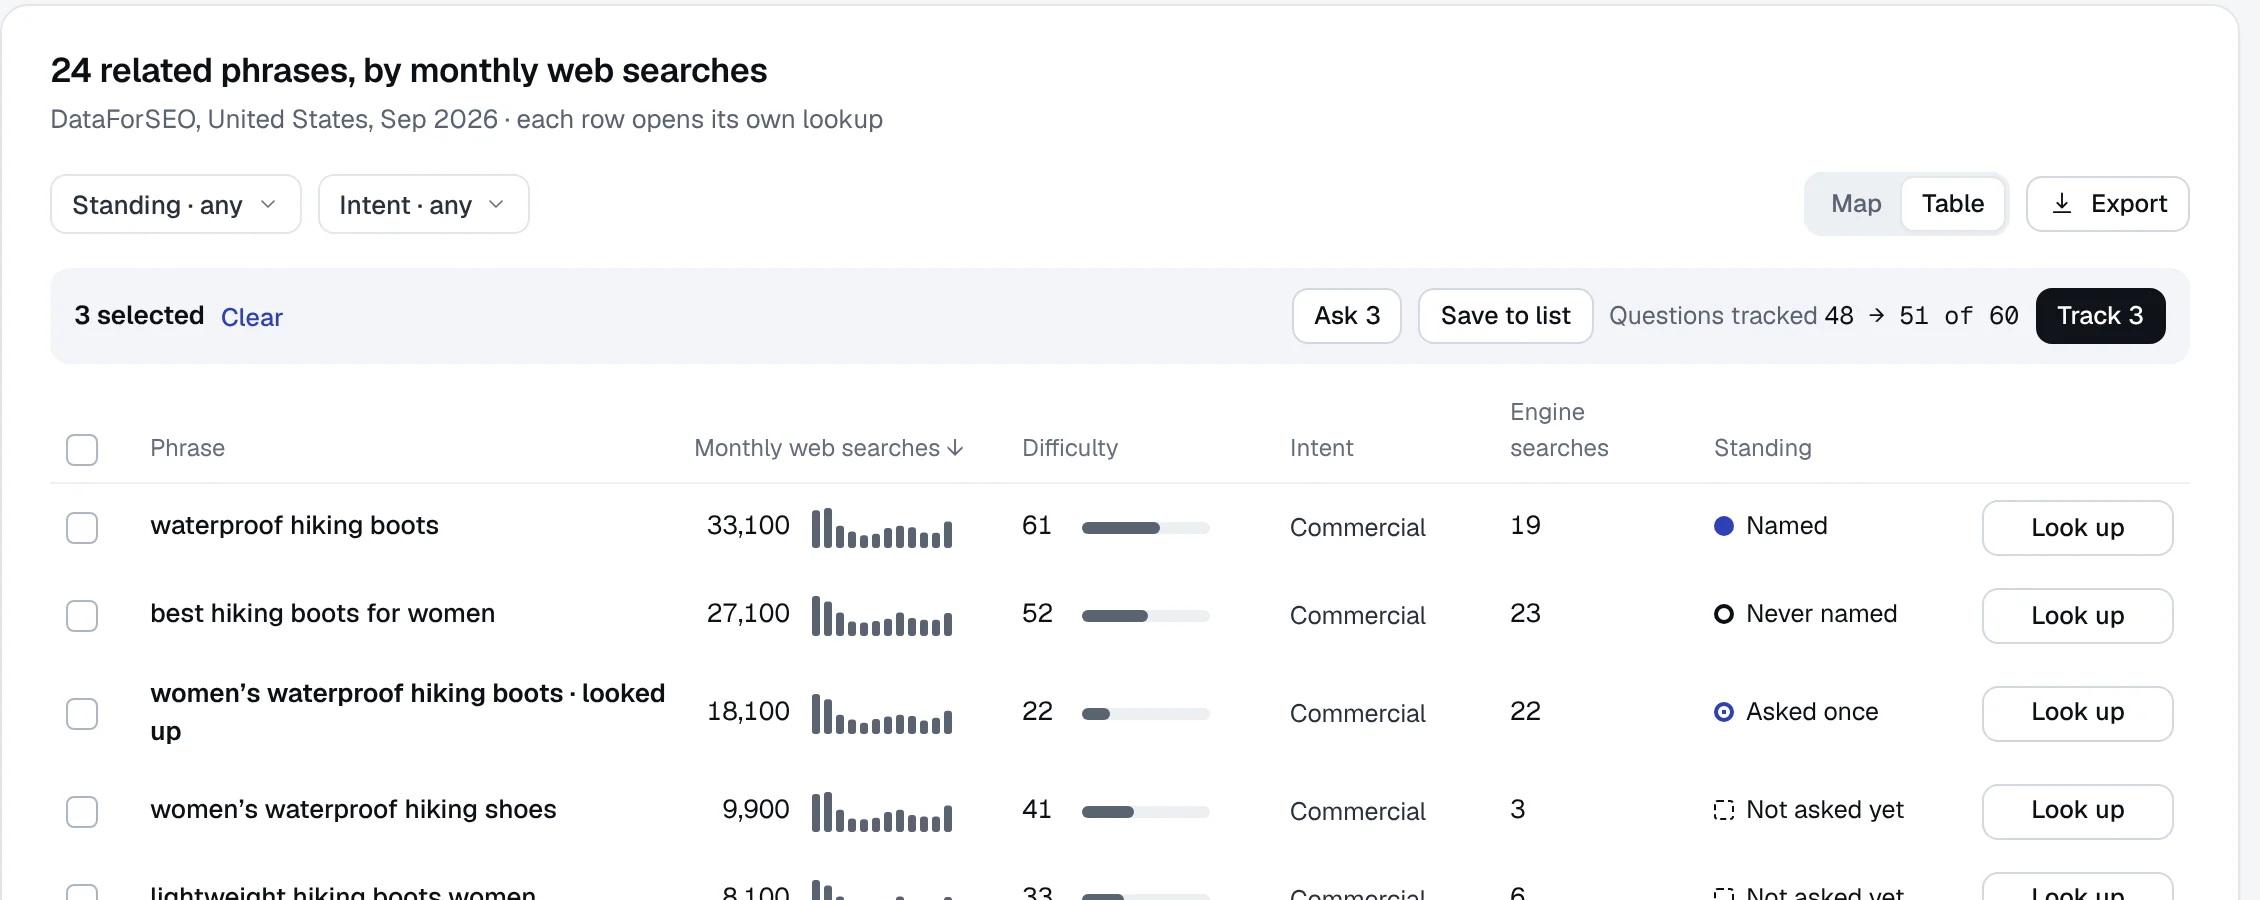Image resolution: width=2260 pixels, height=900 pixels.
Task: Tick the women's waterproof hiking shoes checkbox
Action: (82, 812)
